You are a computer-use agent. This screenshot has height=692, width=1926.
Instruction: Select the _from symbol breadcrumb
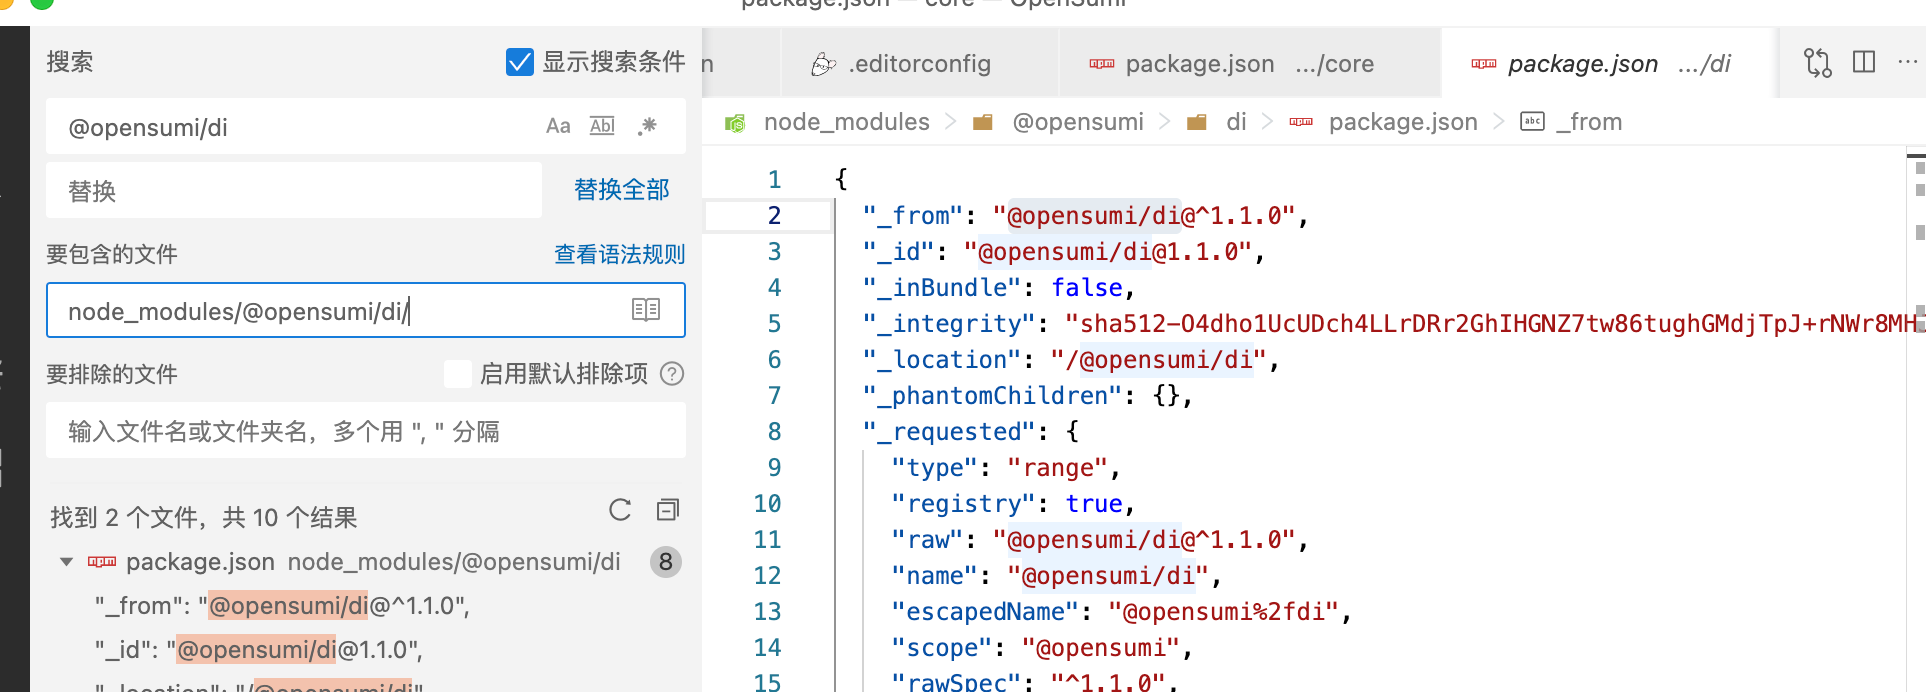tap(1589, 122)
